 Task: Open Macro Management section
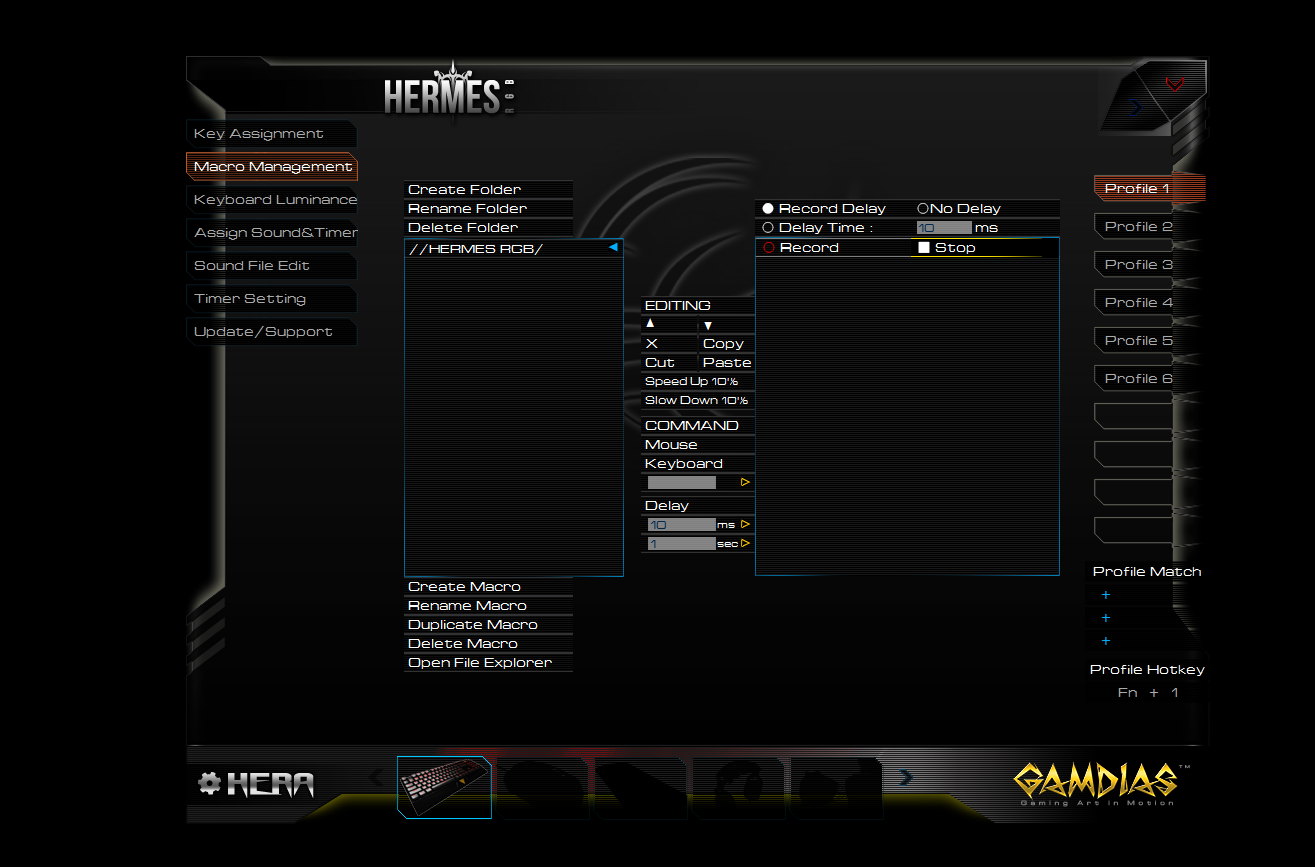coord(271,167)
